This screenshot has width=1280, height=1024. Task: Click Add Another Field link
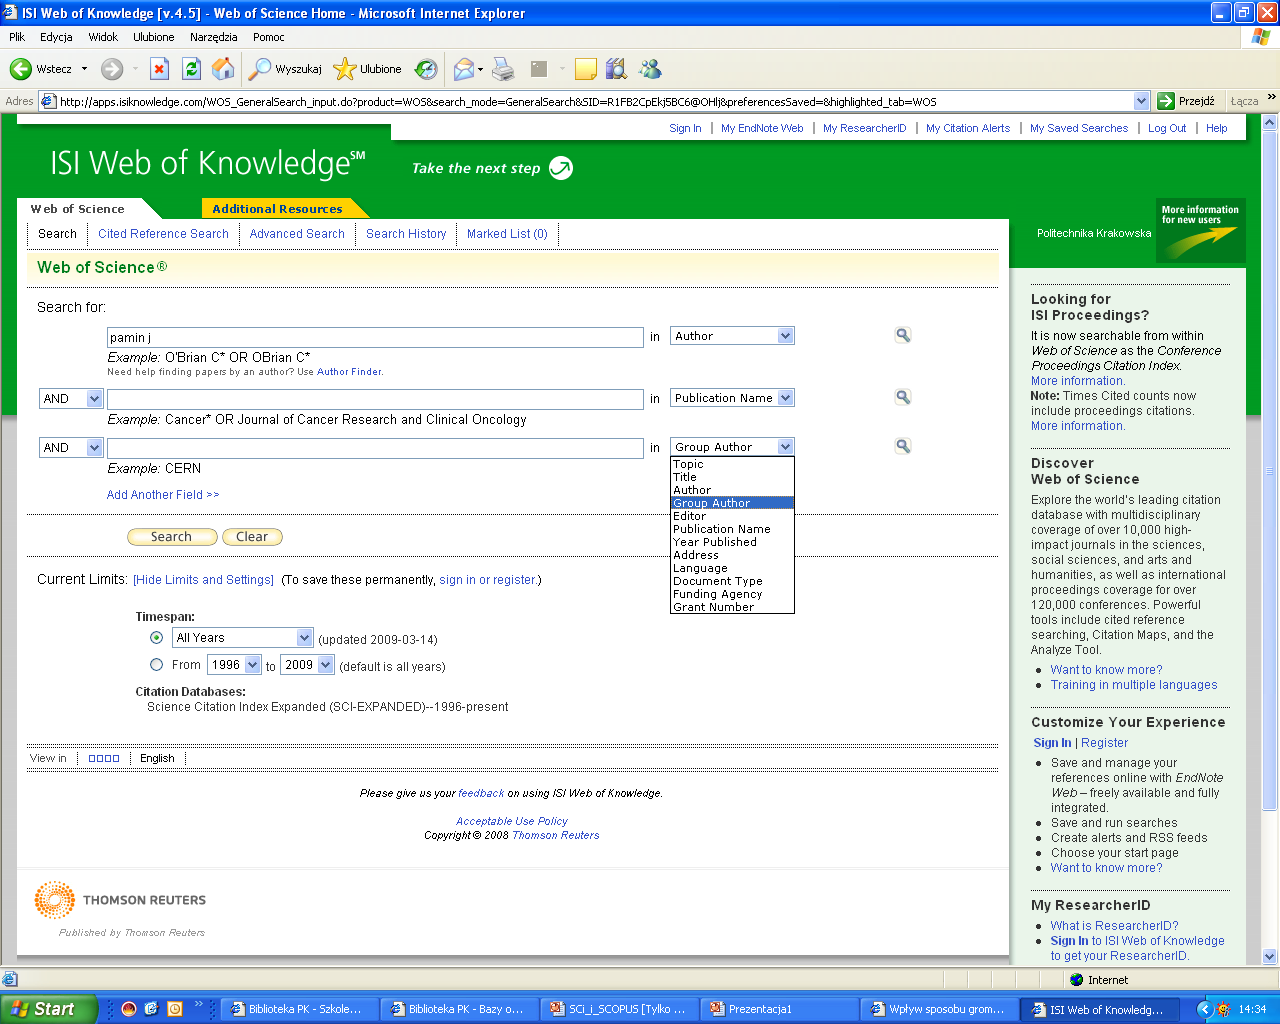coord(163,495)
